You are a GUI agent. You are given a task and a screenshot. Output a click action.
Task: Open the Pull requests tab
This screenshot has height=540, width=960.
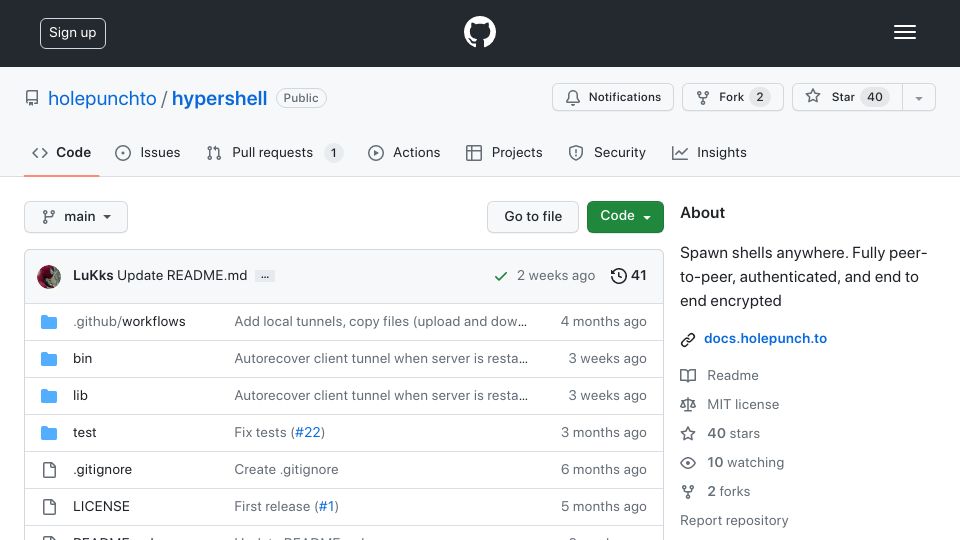point(274,152)
